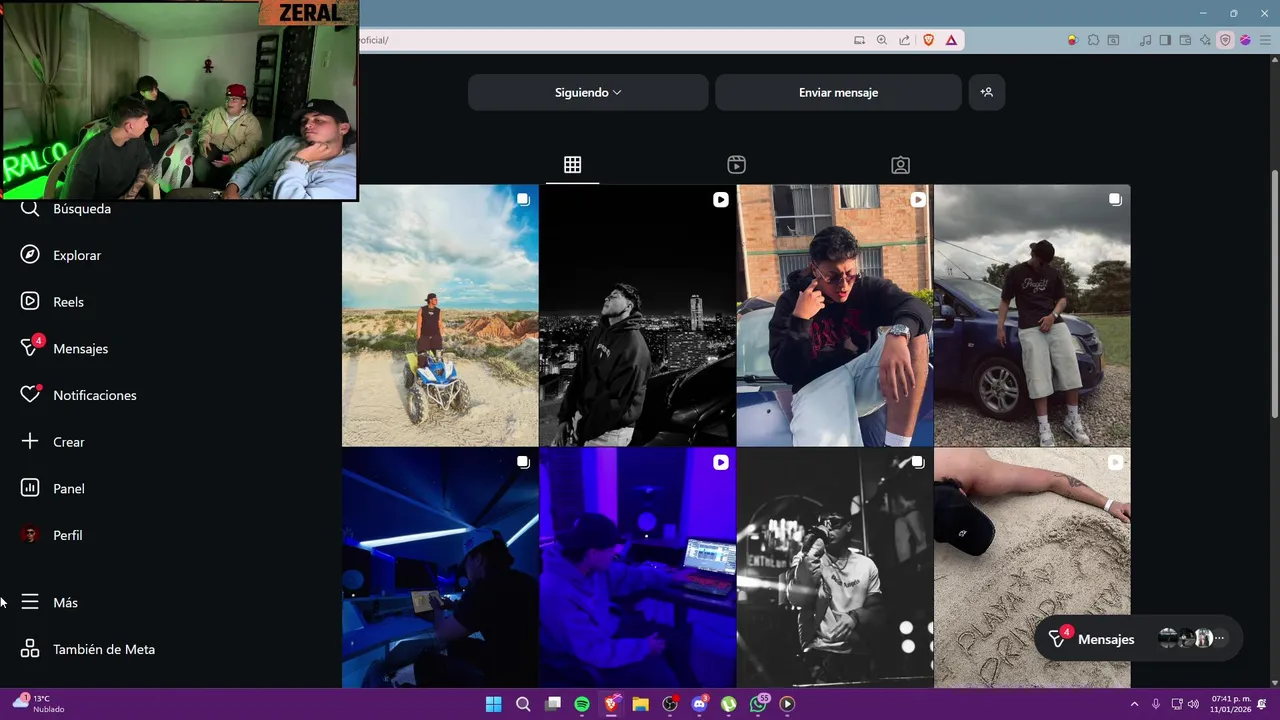Open the floating Mensajes chat popup

pyautogui.click(x=1137, y=638)
